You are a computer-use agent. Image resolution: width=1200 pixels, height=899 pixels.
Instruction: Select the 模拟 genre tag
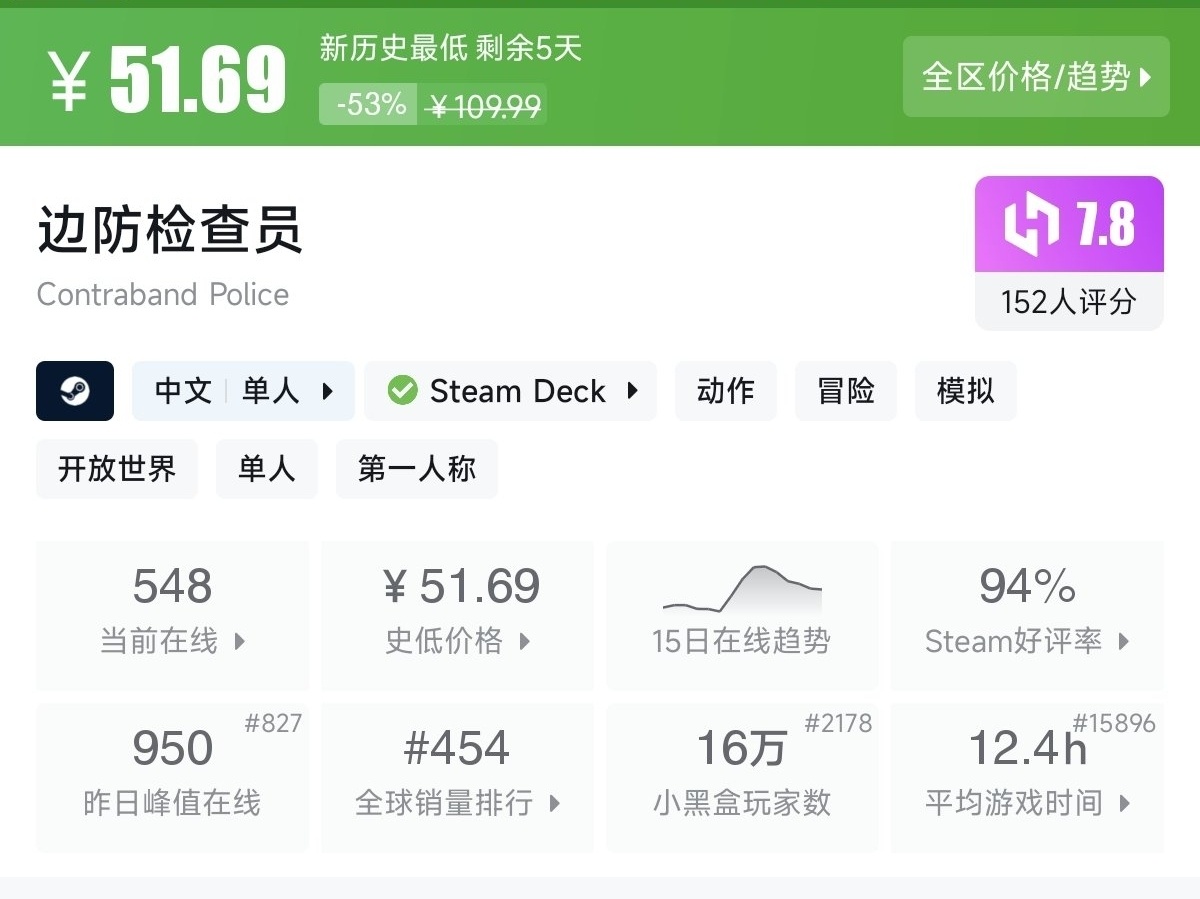(x=965, y=391)
